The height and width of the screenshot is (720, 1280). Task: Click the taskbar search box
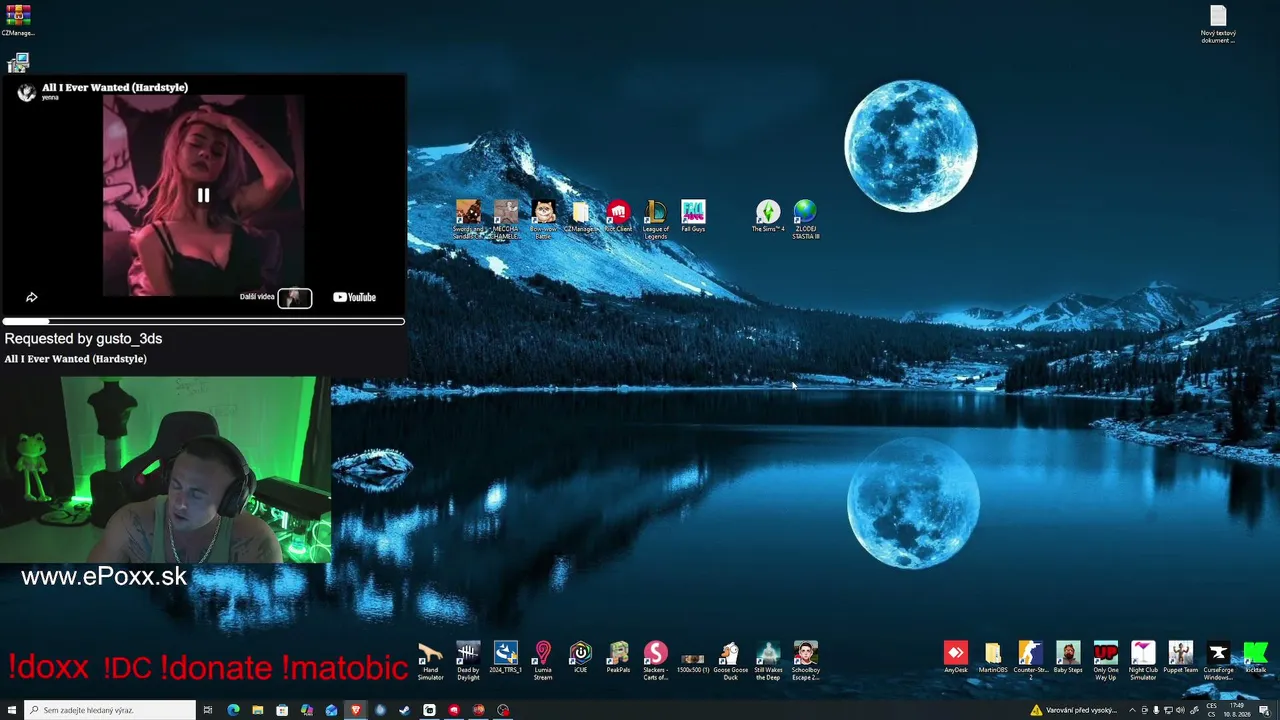109,710
